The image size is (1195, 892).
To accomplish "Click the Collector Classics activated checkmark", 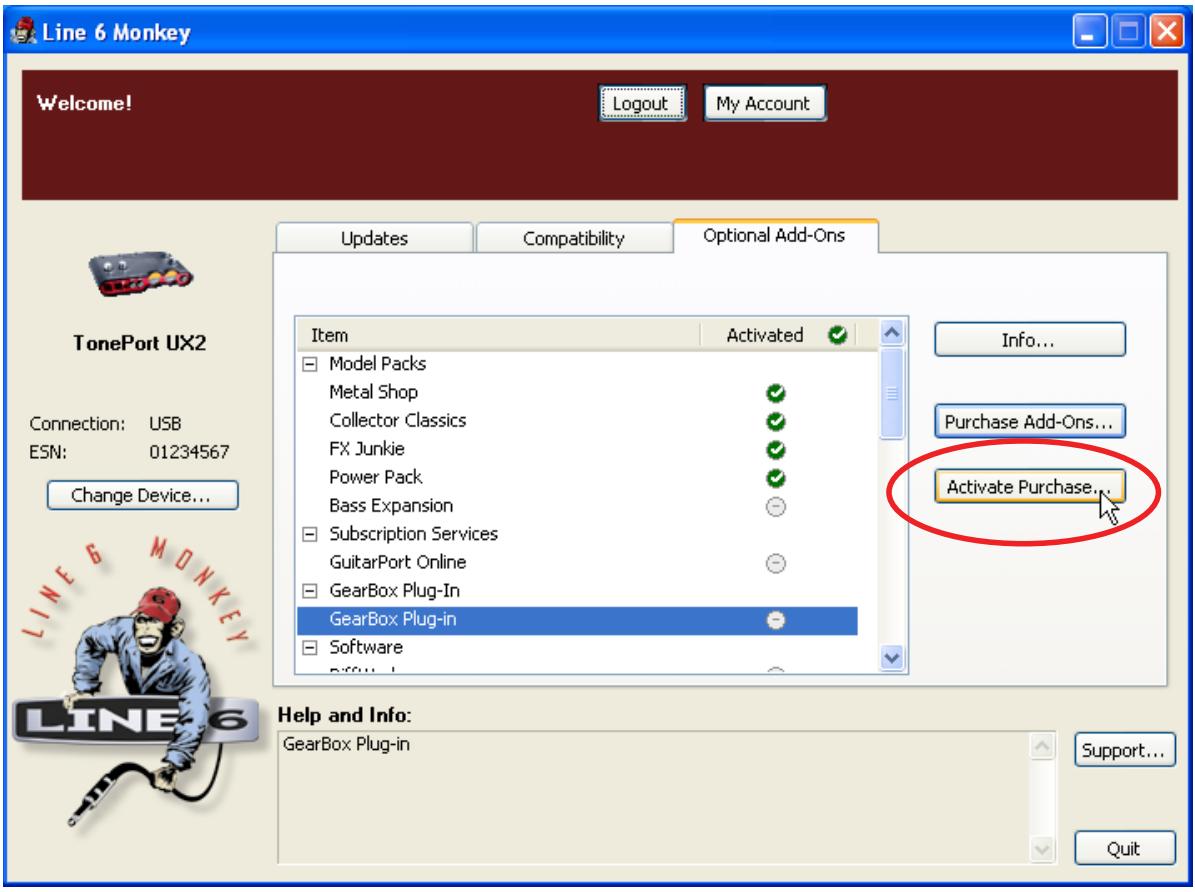I will point(776,421).
